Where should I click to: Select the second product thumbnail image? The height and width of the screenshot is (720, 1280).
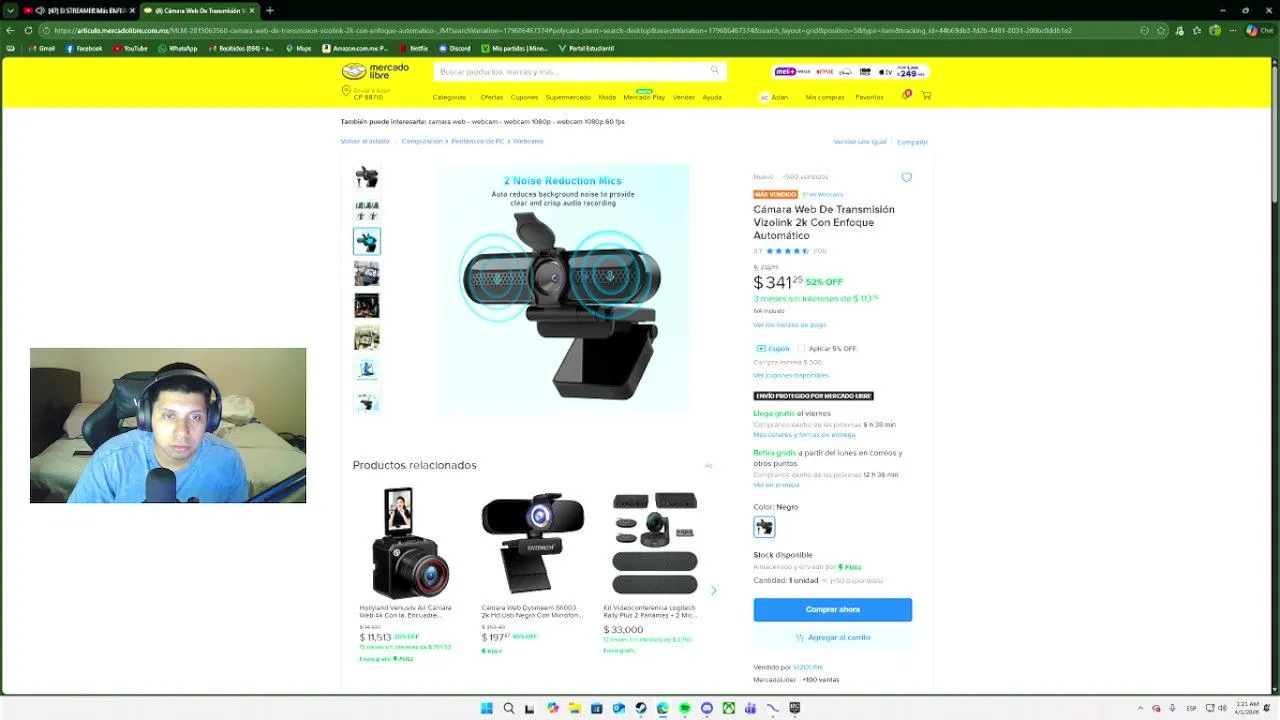[x=367, y=209]
